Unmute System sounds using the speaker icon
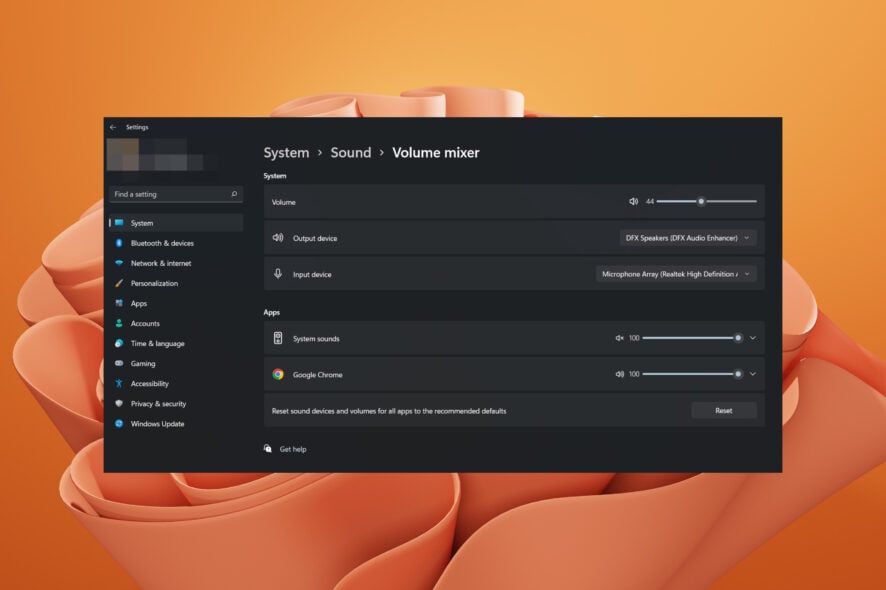886x590 pixels. click(x=619, y=338)
